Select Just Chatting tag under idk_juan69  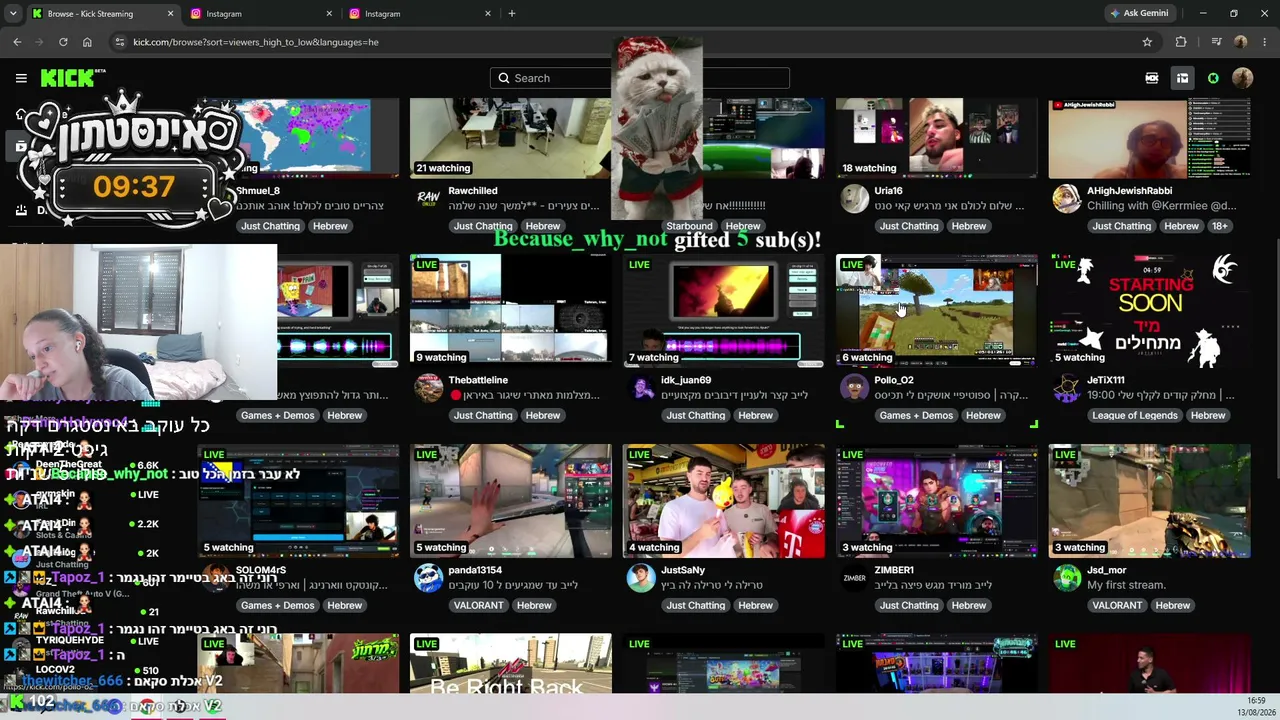pyautogui.click(x=696, y=416)
